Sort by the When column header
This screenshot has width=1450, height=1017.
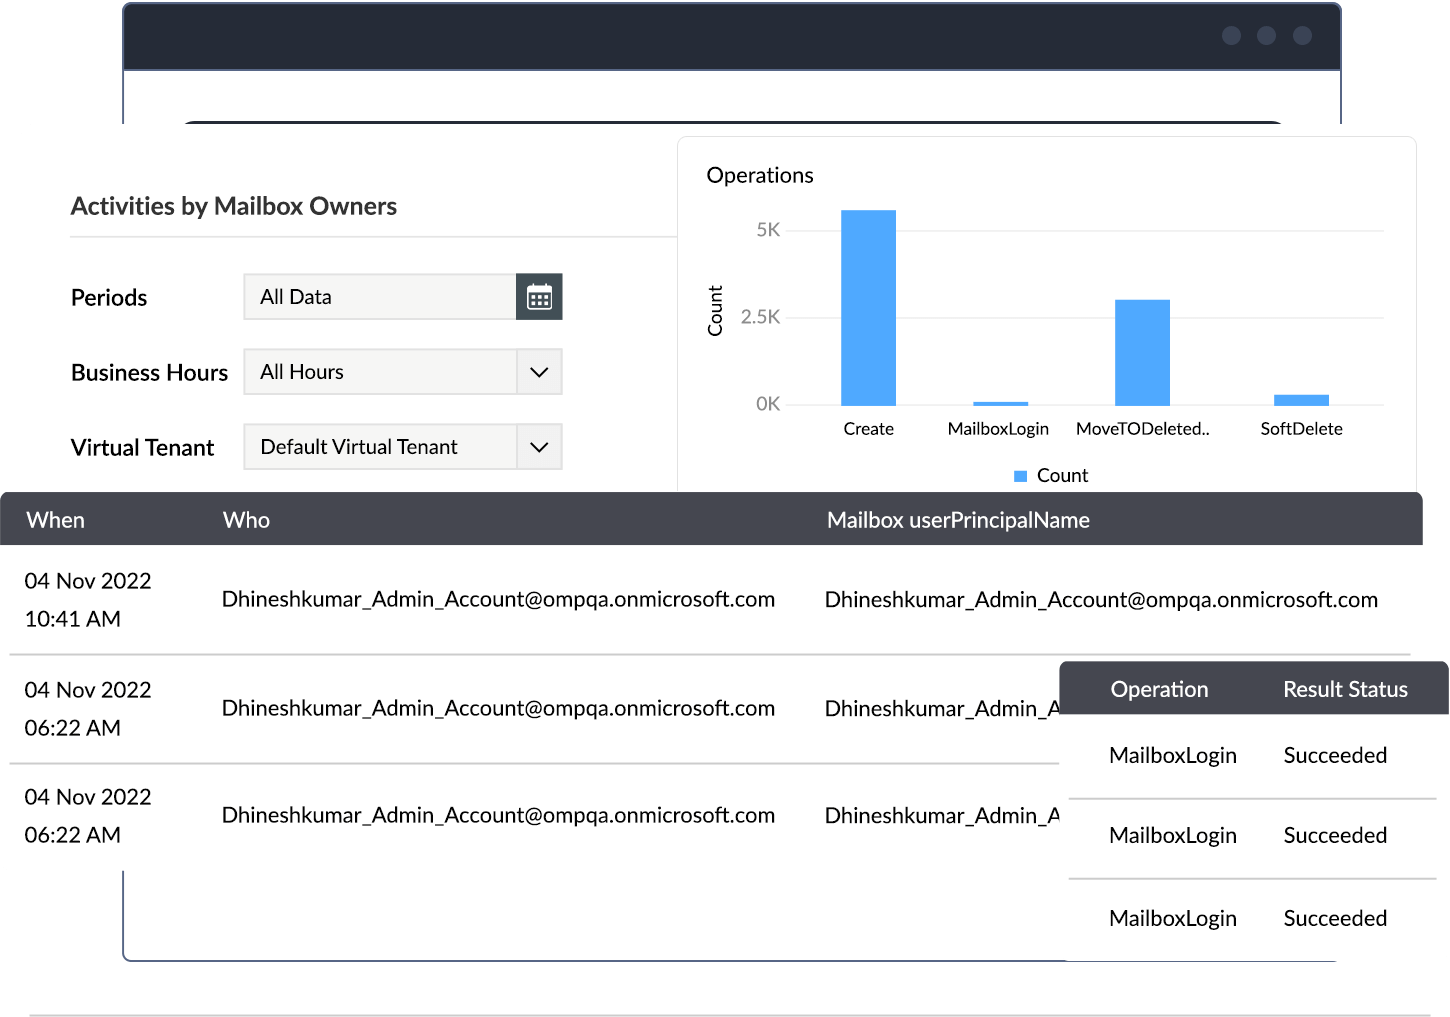(56, 520)
